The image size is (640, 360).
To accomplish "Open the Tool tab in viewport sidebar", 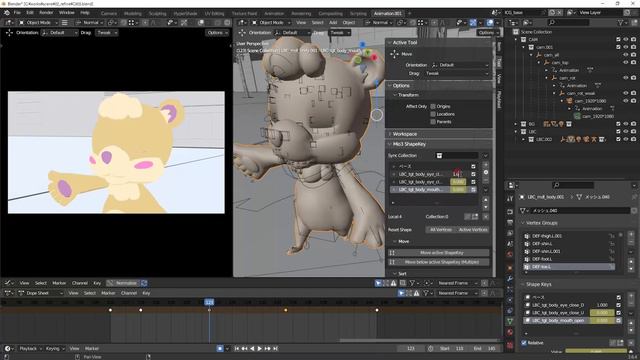I will pyautogui.click(x=499, y=62).
